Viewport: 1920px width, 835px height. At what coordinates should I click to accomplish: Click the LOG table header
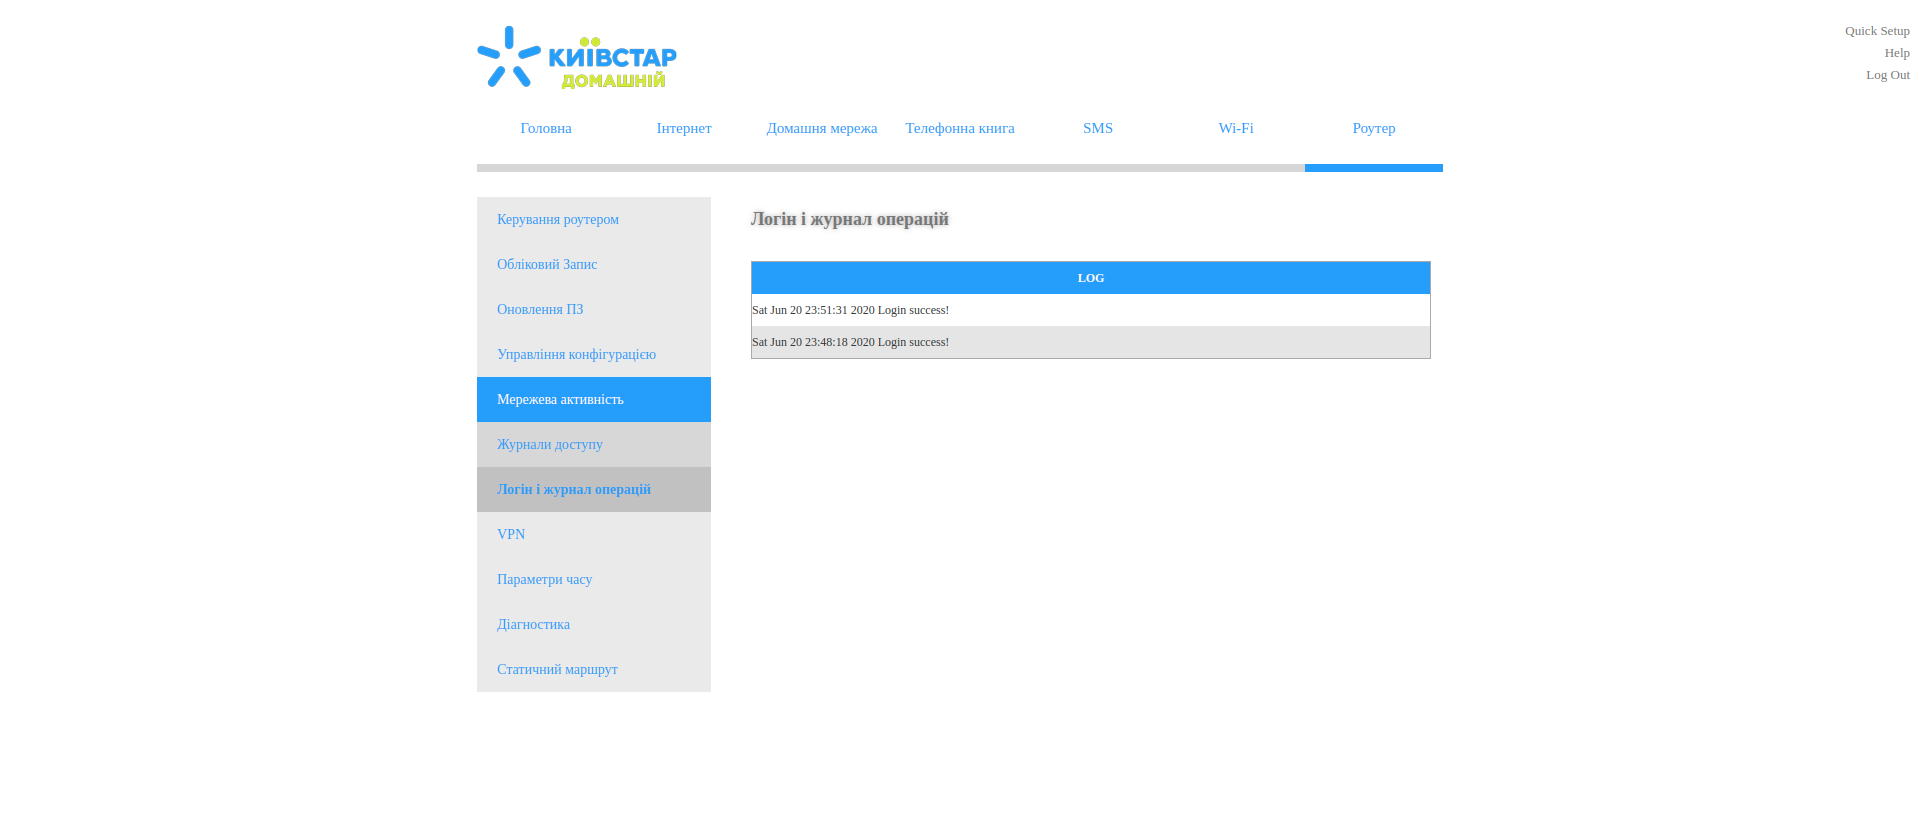pyautogui.click(x=1090, y=278)
